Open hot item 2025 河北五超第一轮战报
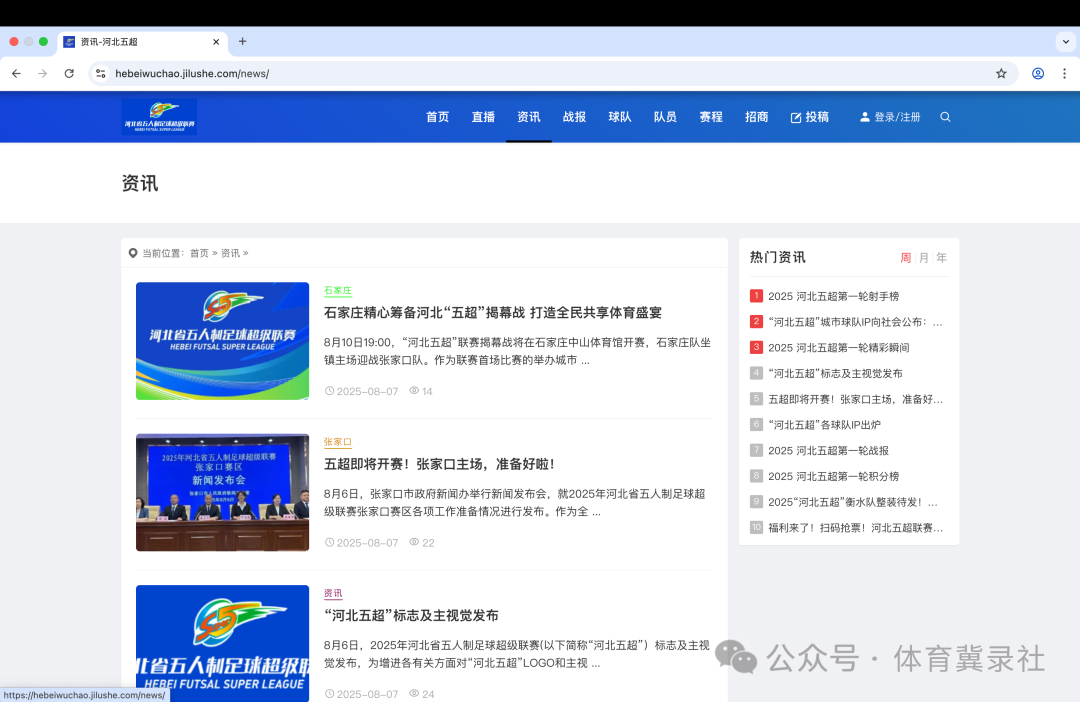This screenshot has width=1080, height=702. (828, 451)
